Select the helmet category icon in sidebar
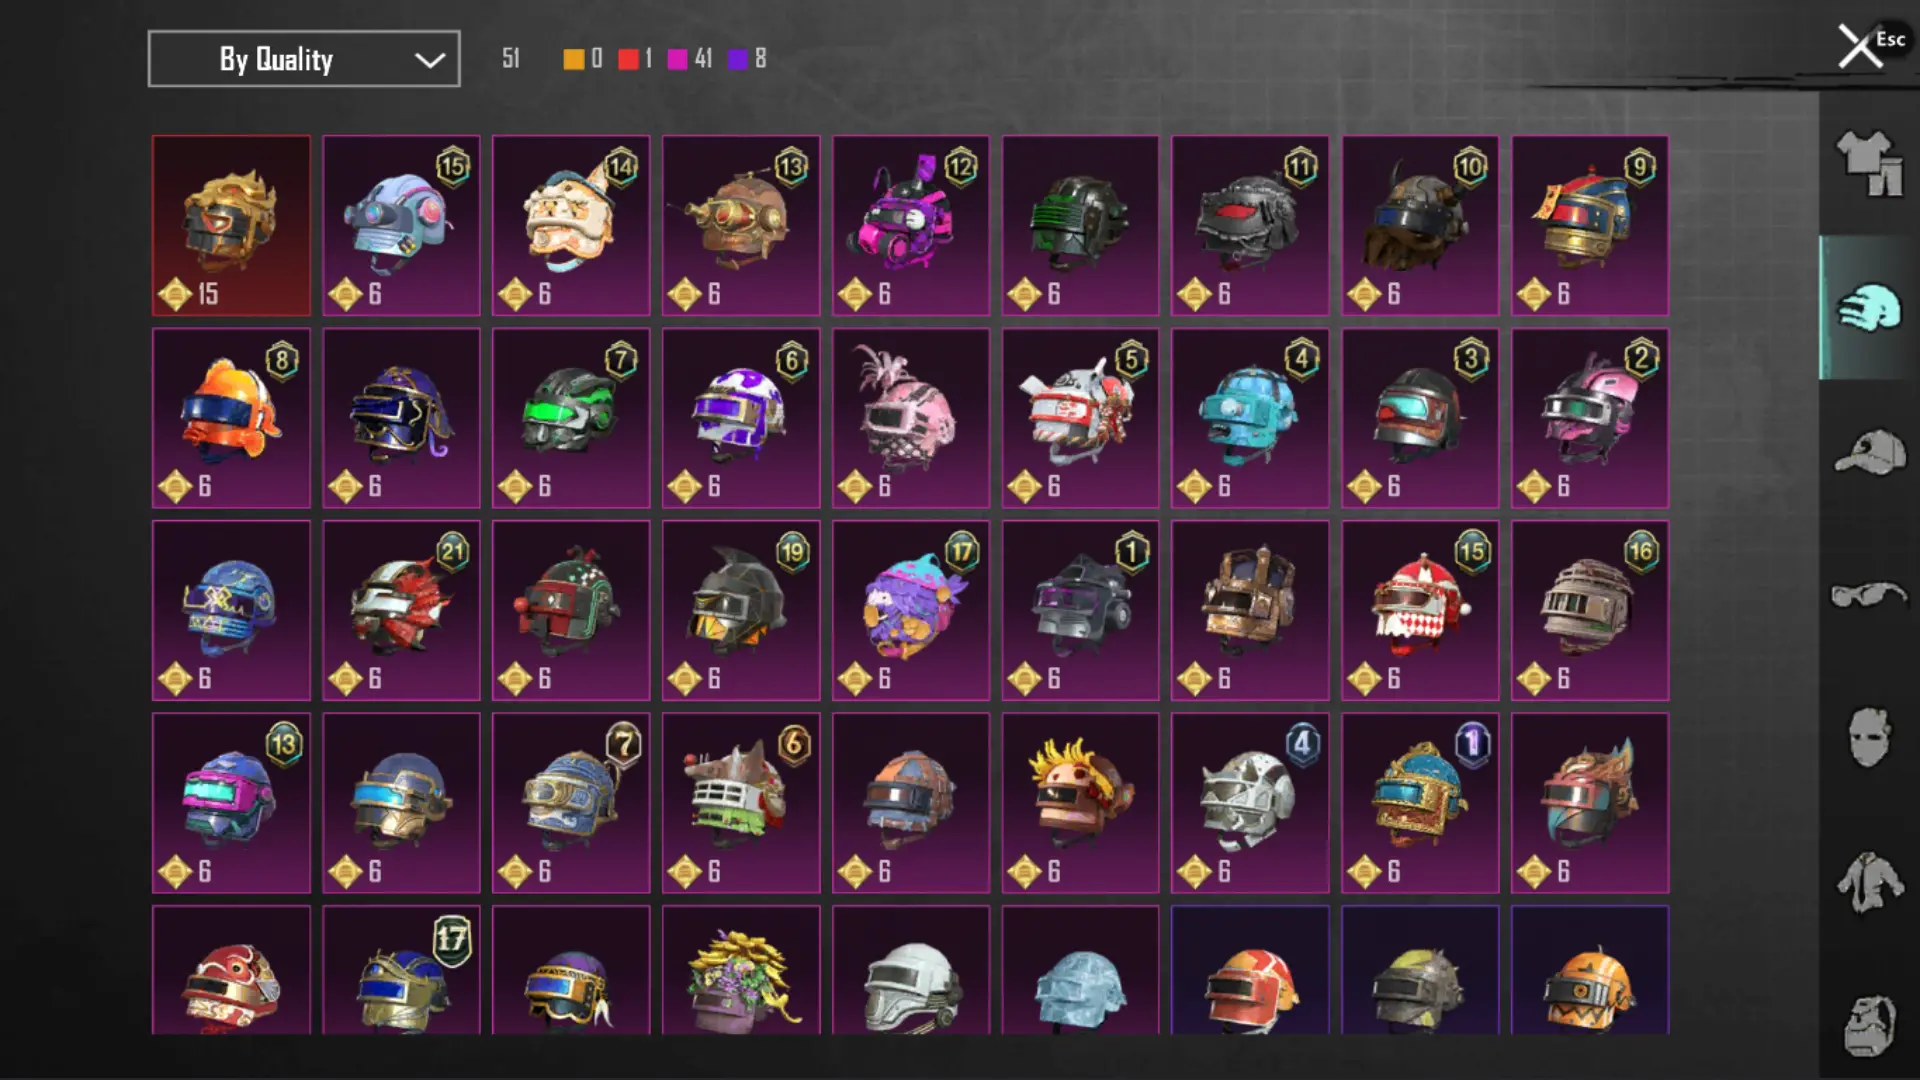Screen dimensions: 1920x1080 point(1868,307)
